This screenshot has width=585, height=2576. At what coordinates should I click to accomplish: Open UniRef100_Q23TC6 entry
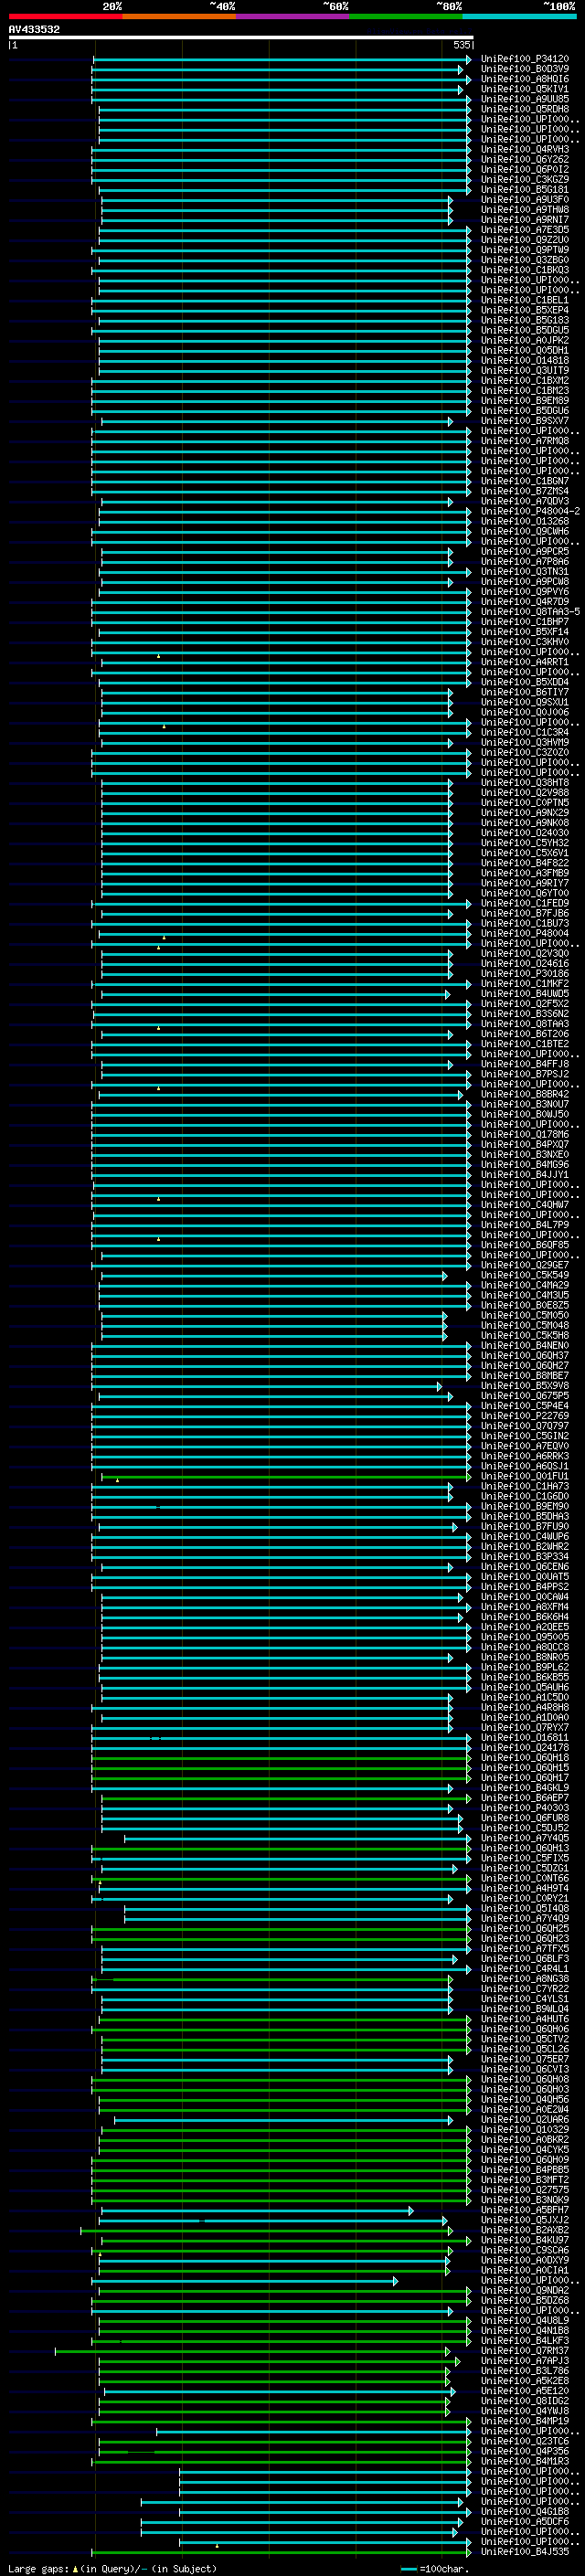pyautogui.click(x=524, y=2441)
